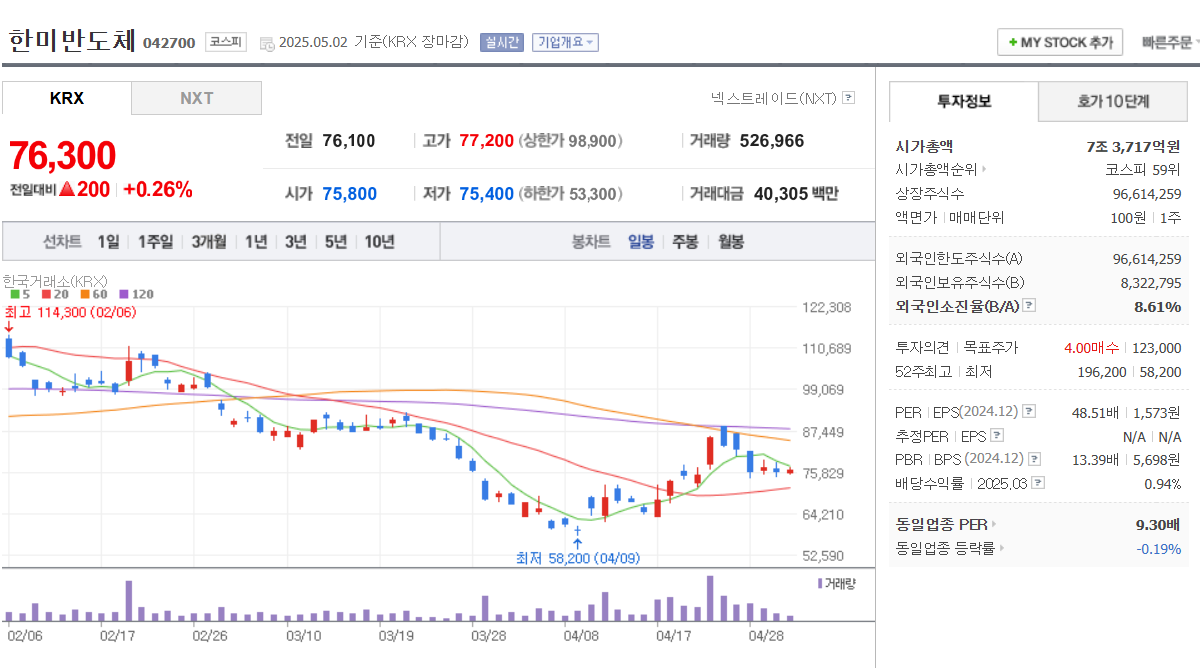Click the 시가 75,800 value

coord(350,193)
